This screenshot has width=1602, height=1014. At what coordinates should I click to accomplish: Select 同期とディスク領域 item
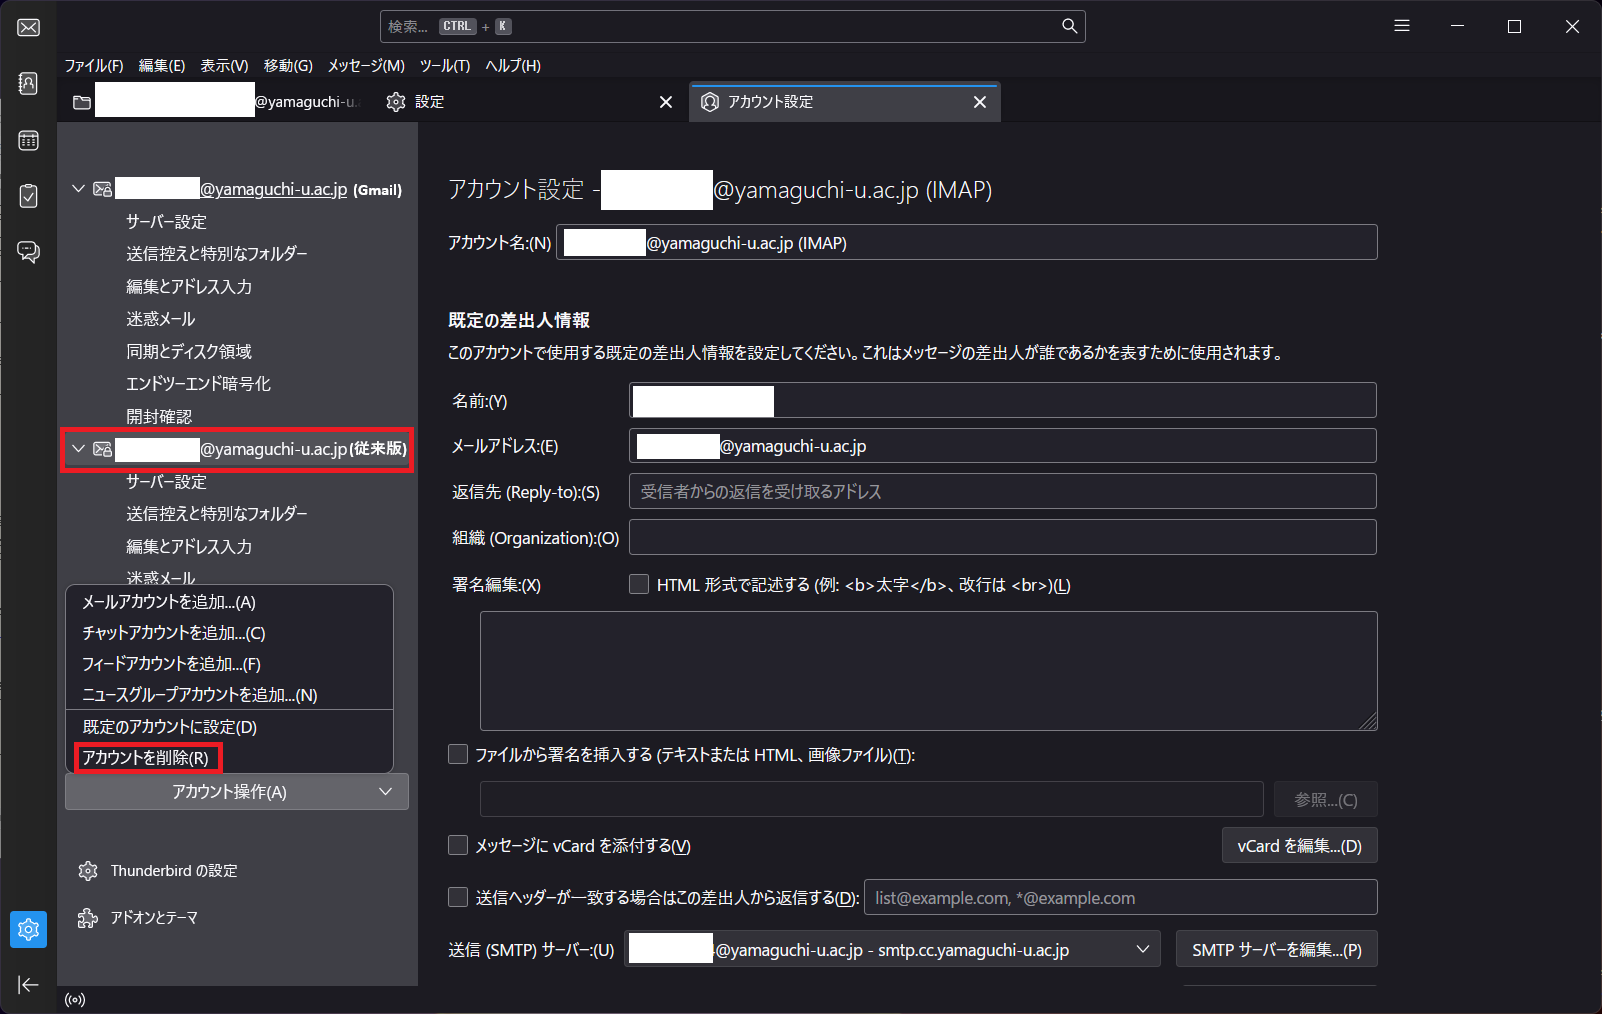189,352
